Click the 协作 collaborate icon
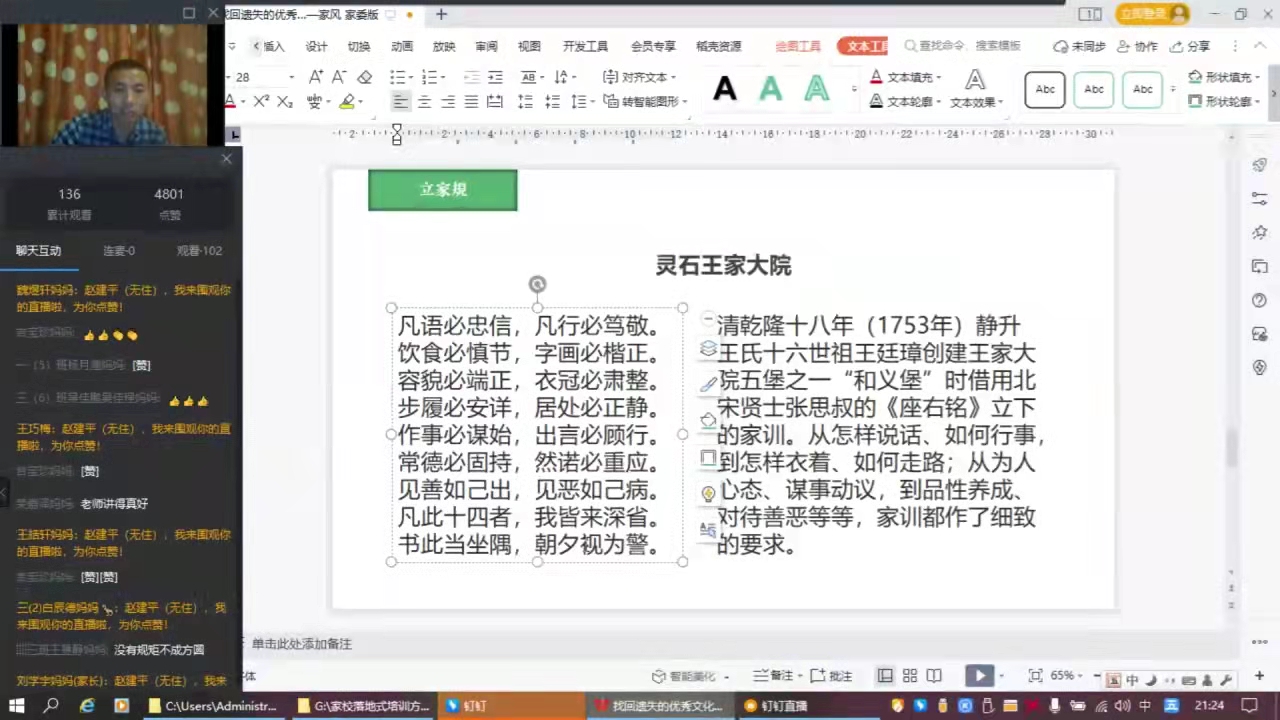This screenshot has height=720, width=1280. click(x=1146, y=46)
